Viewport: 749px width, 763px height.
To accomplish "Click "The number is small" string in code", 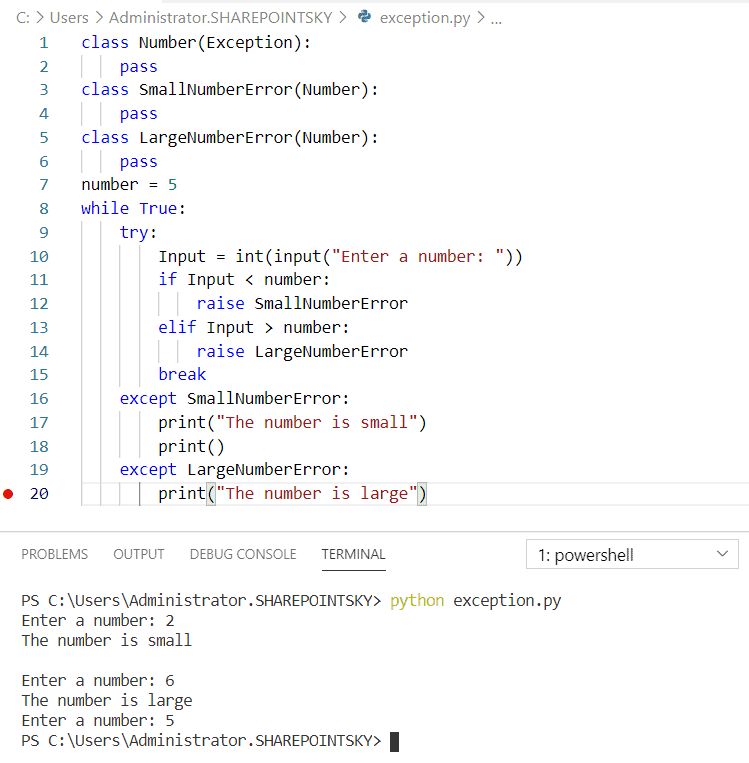I will point(317,422).
